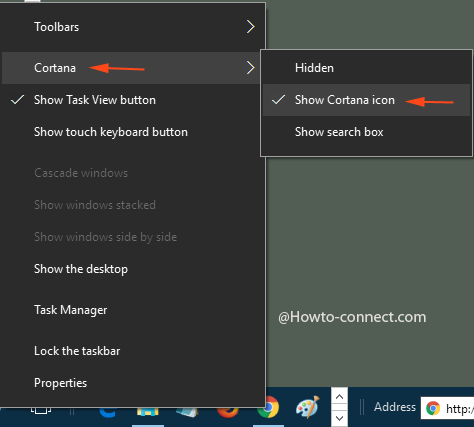Select the Cortana menu entry
Screen dimensions: 474x427
click(131, 68)
